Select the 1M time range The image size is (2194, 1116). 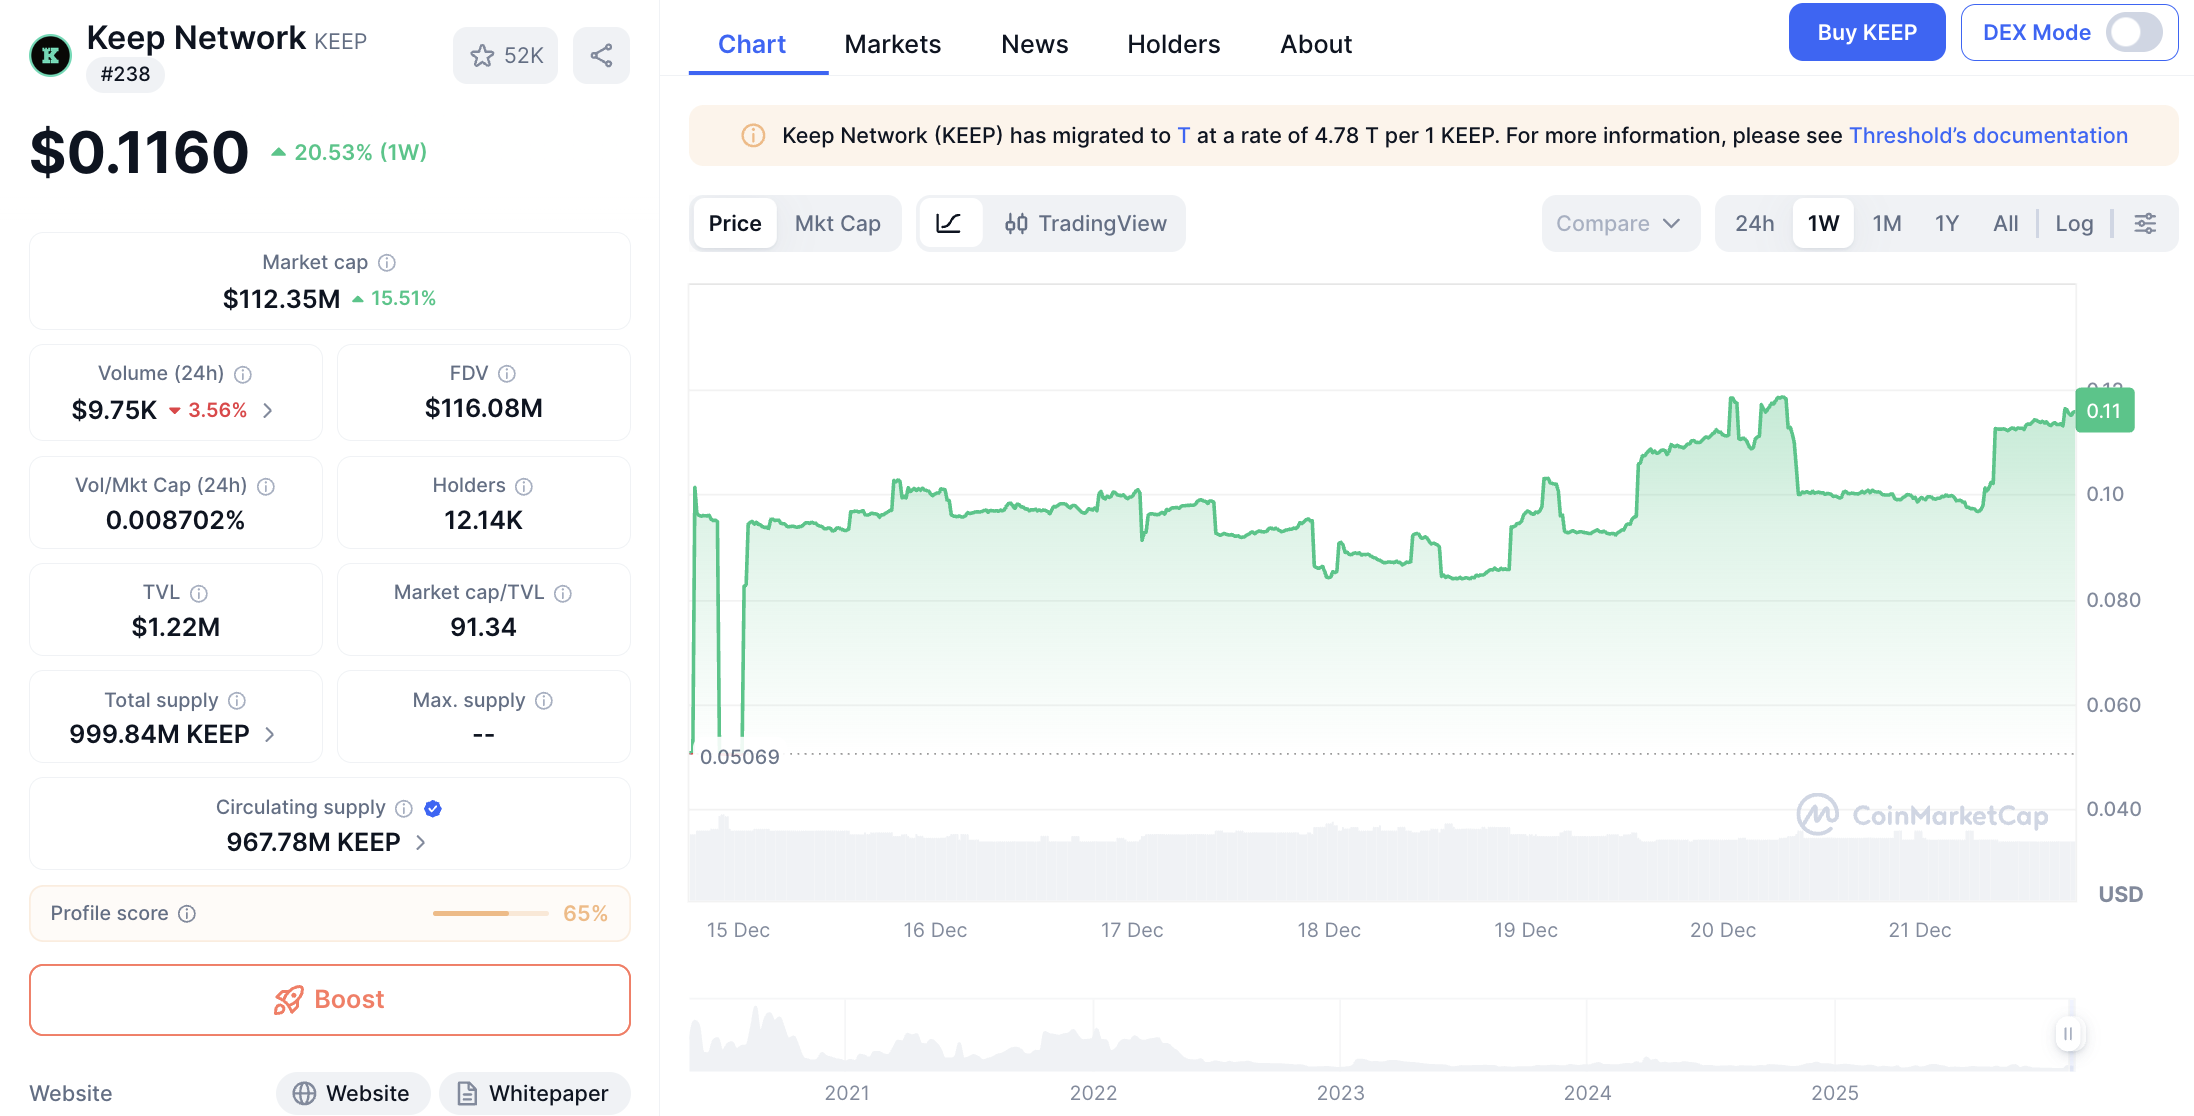click(1886, 223)
